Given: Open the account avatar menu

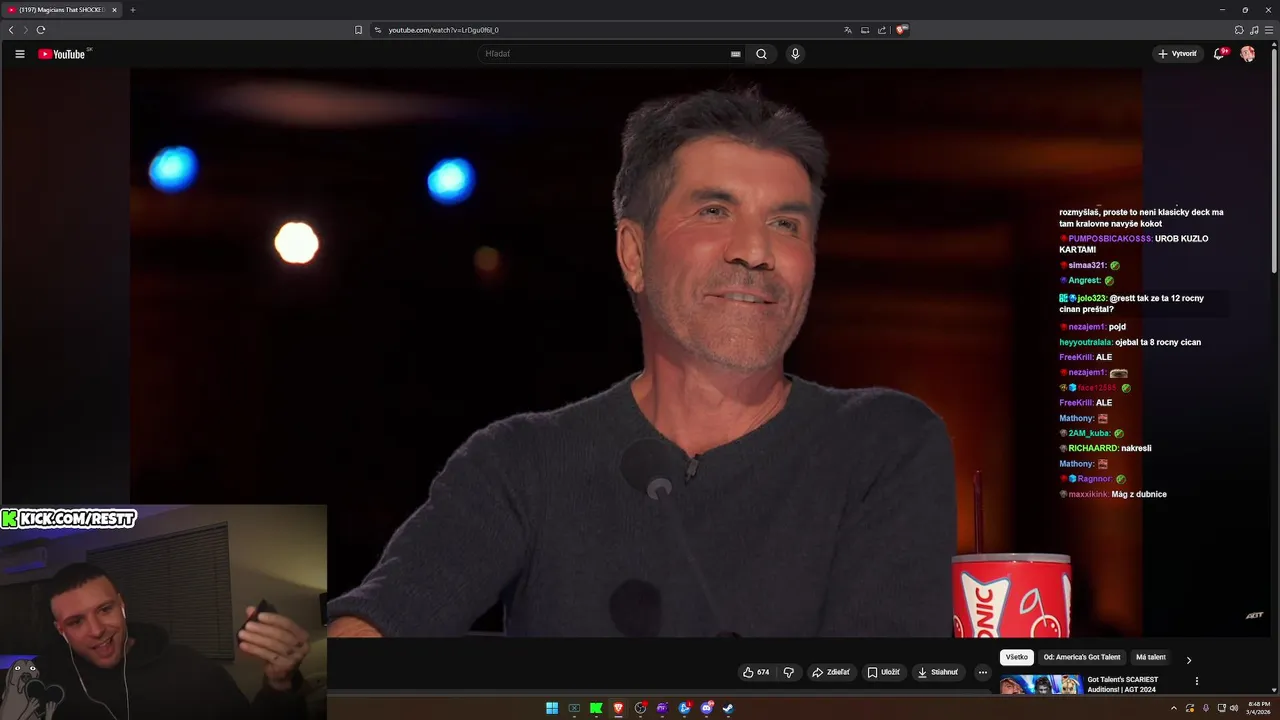Looking at the screenshot, I should (x=1247, y=54).
